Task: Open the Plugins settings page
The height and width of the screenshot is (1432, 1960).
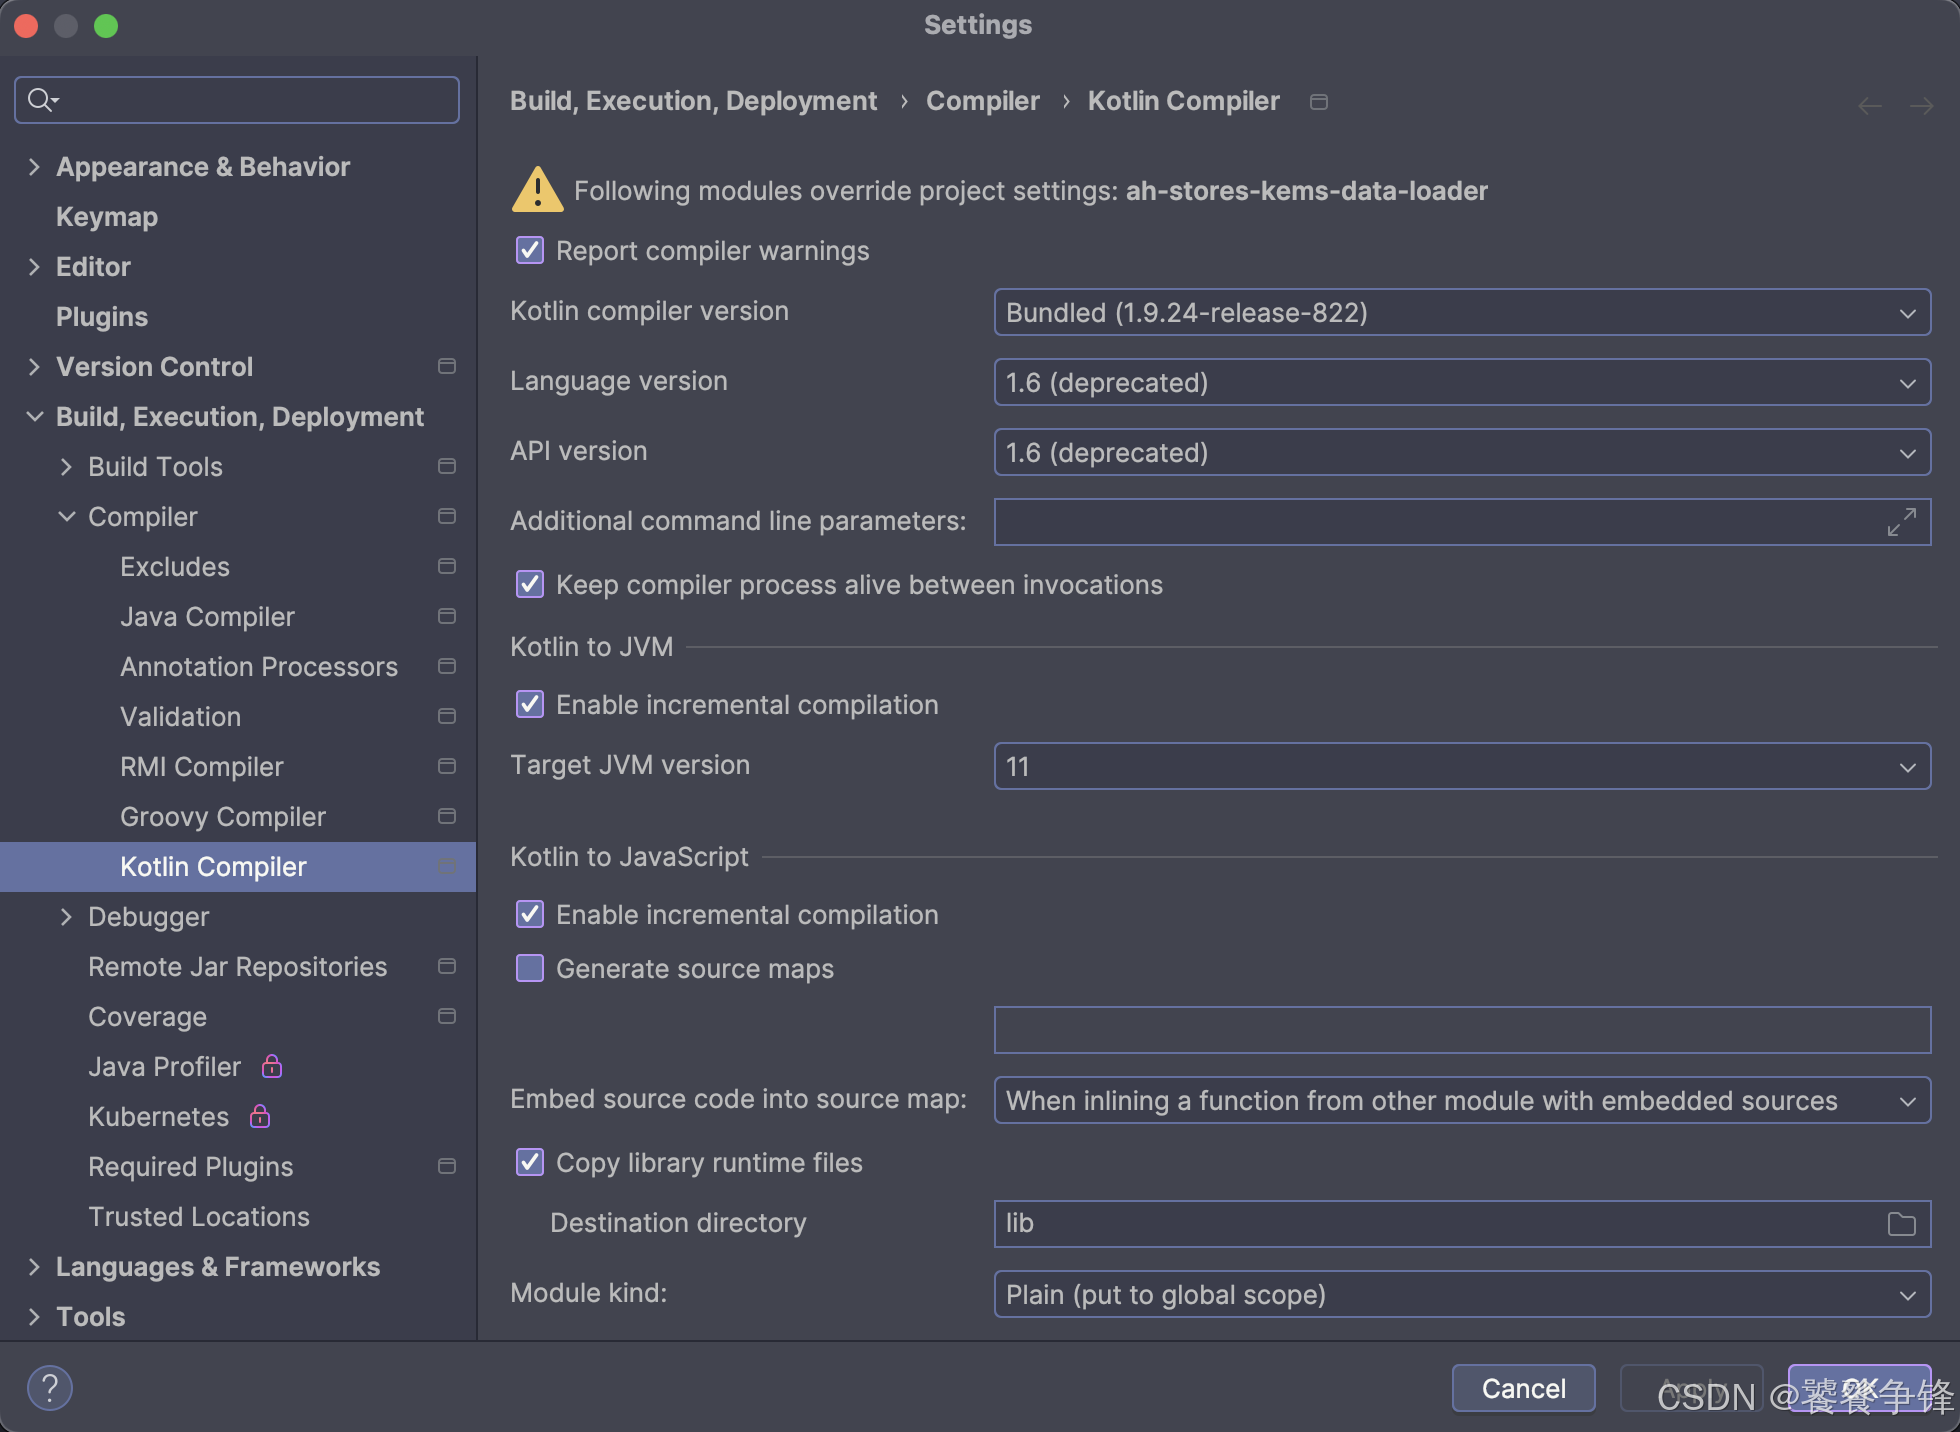Action: click(x=102, y=317)
